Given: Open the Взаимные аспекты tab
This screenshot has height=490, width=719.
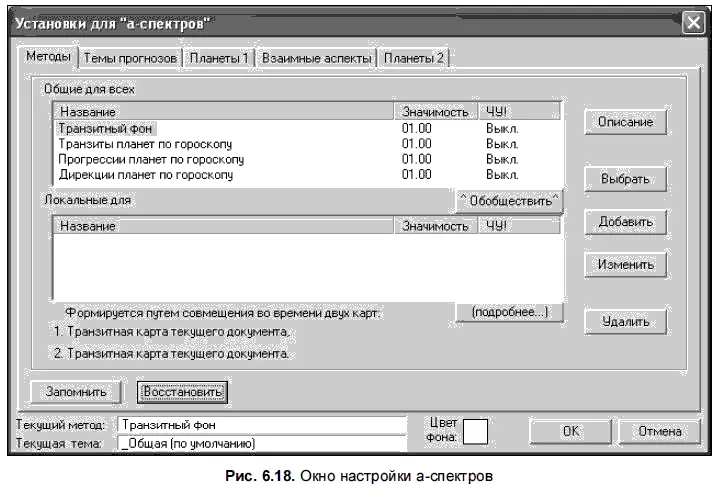Looking at the screenshot, I should pos(316,59).
